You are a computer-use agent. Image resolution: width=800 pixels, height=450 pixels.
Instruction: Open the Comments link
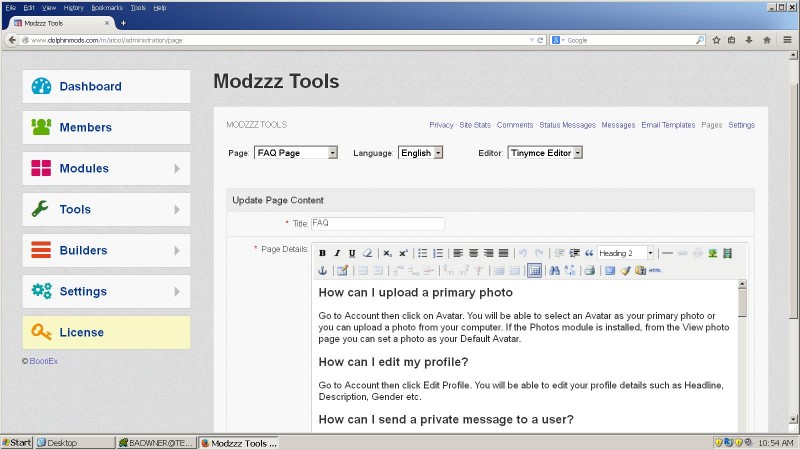click(x=515, y=125)
